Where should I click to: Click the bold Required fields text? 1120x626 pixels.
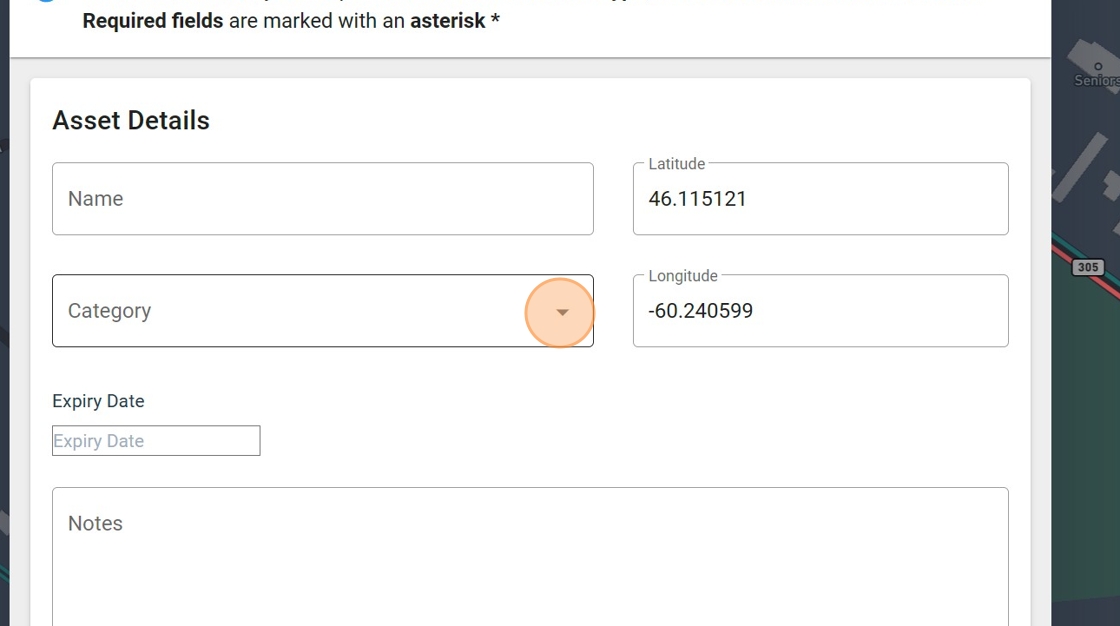[153, 20]
